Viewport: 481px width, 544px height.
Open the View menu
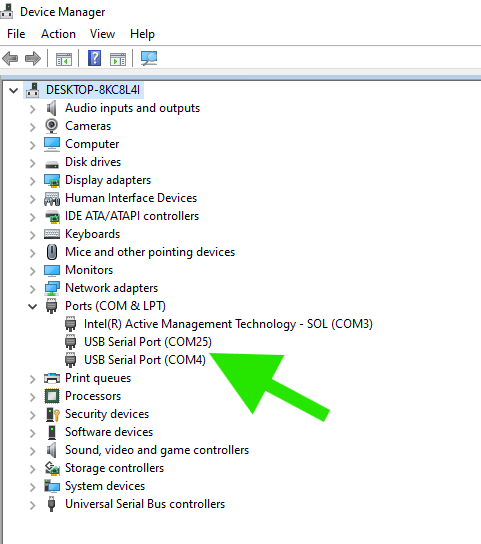(102, 34)
